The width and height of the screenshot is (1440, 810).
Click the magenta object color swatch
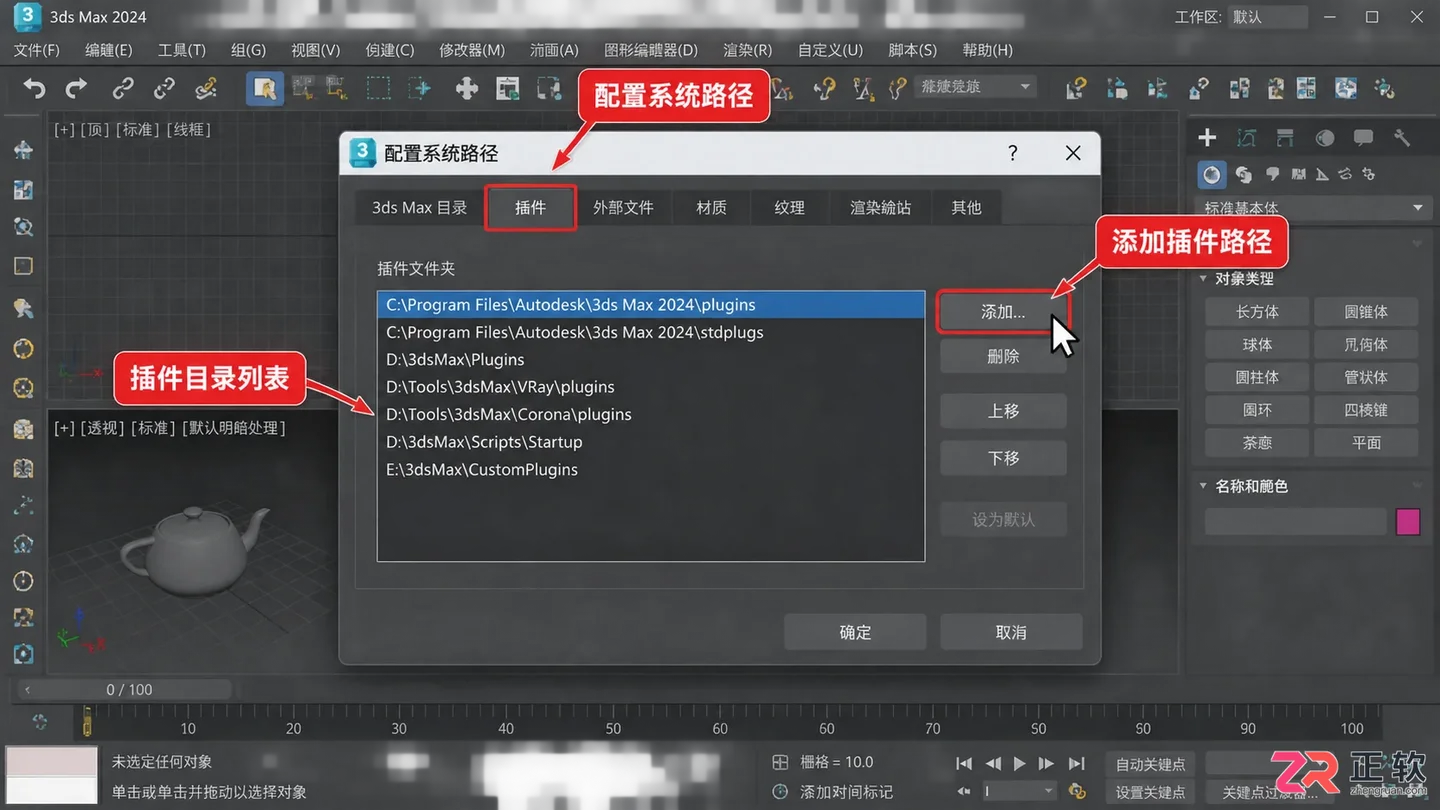coord(1408,521)
